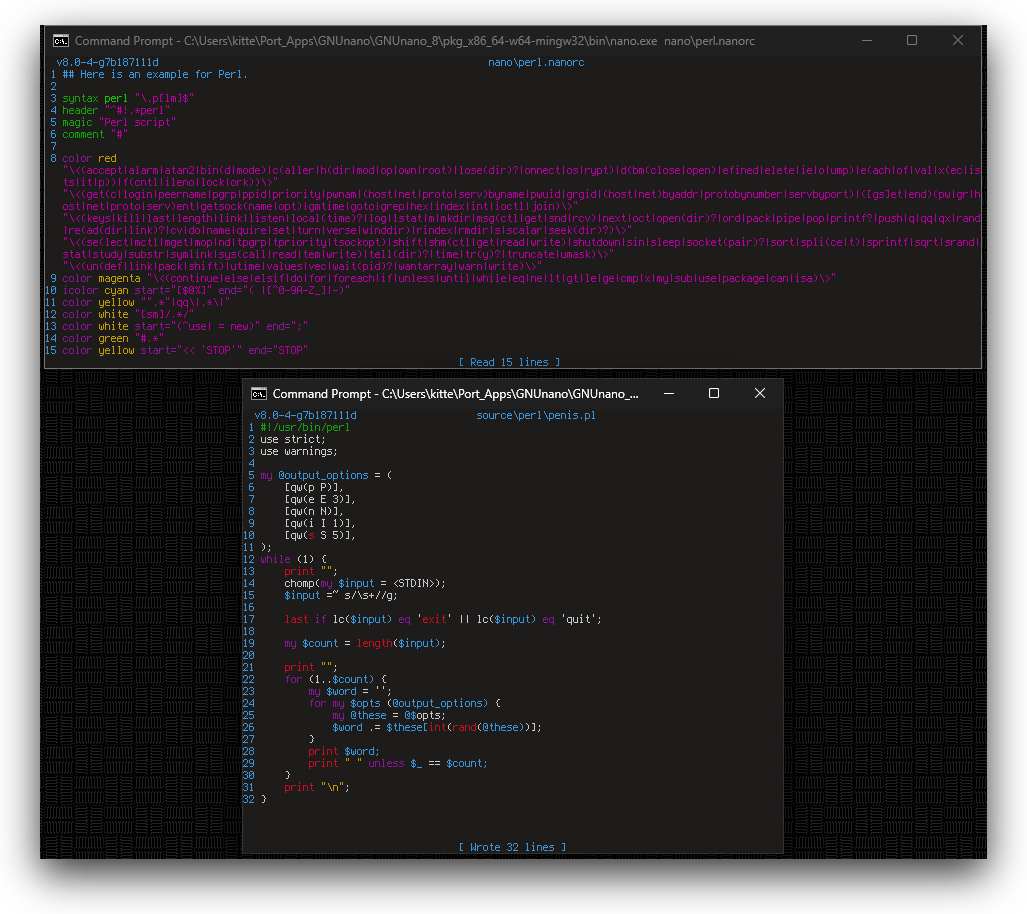This screenshot has width=1027, height=914.
Task: Click the title bar text of the perl.nanorc window
Action: pos(415,41)
